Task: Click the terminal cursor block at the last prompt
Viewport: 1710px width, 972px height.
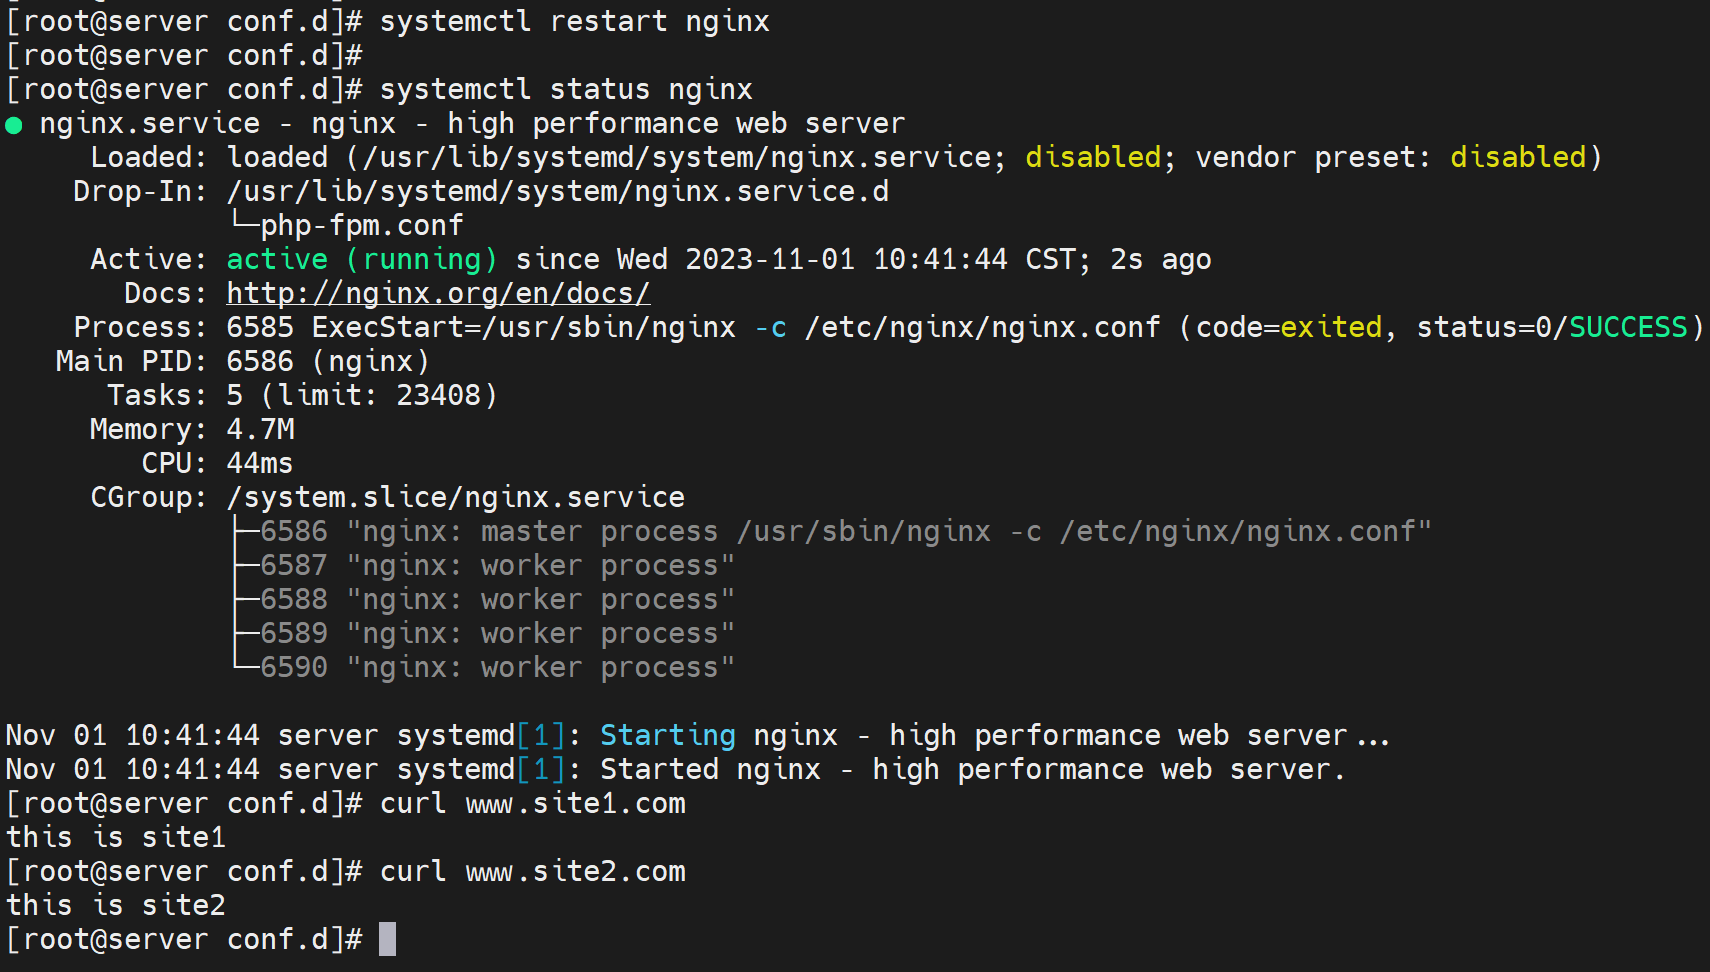Action: [388, 939]
